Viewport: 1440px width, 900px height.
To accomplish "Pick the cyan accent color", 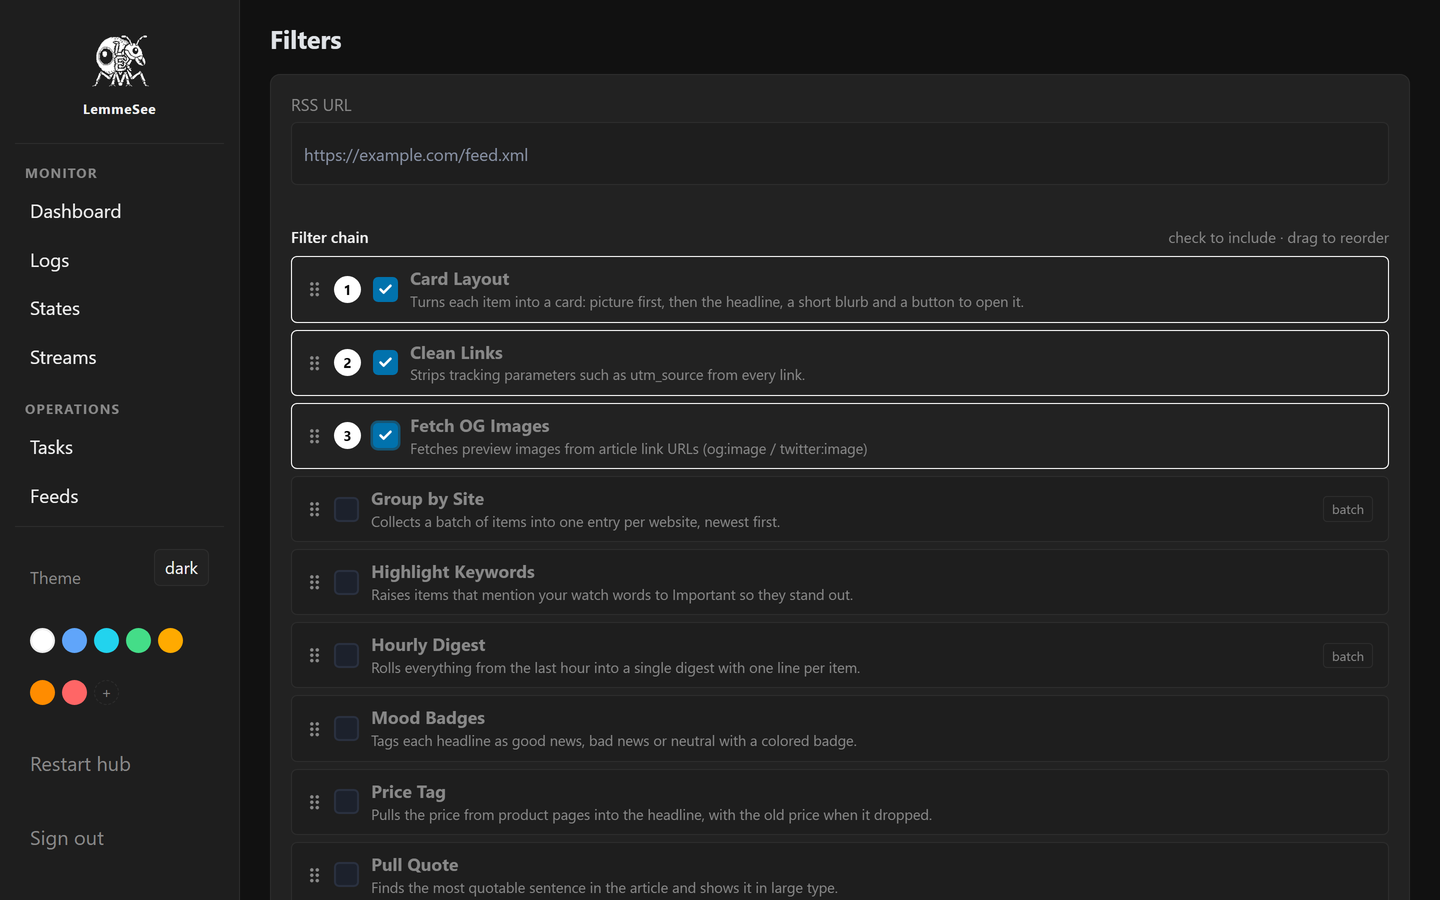I will click(106, 640).
